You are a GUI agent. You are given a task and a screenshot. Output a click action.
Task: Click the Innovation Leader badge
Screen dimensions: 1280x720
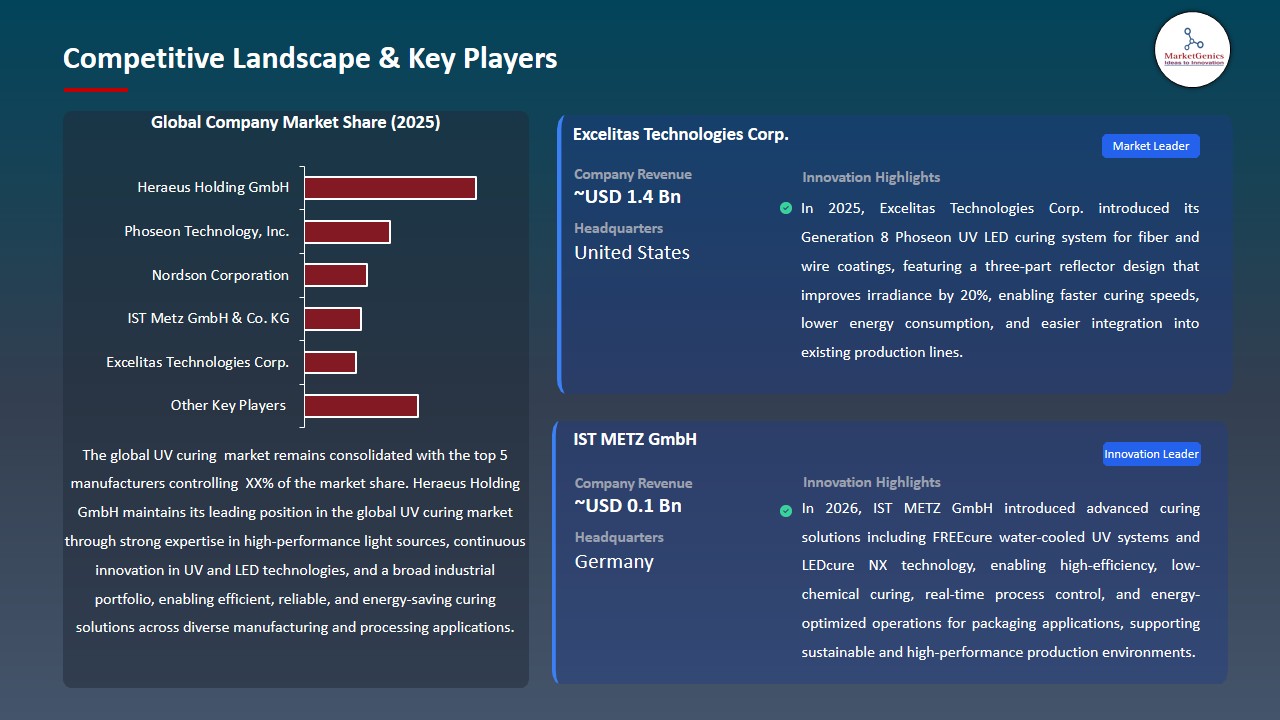(1151, 454)
